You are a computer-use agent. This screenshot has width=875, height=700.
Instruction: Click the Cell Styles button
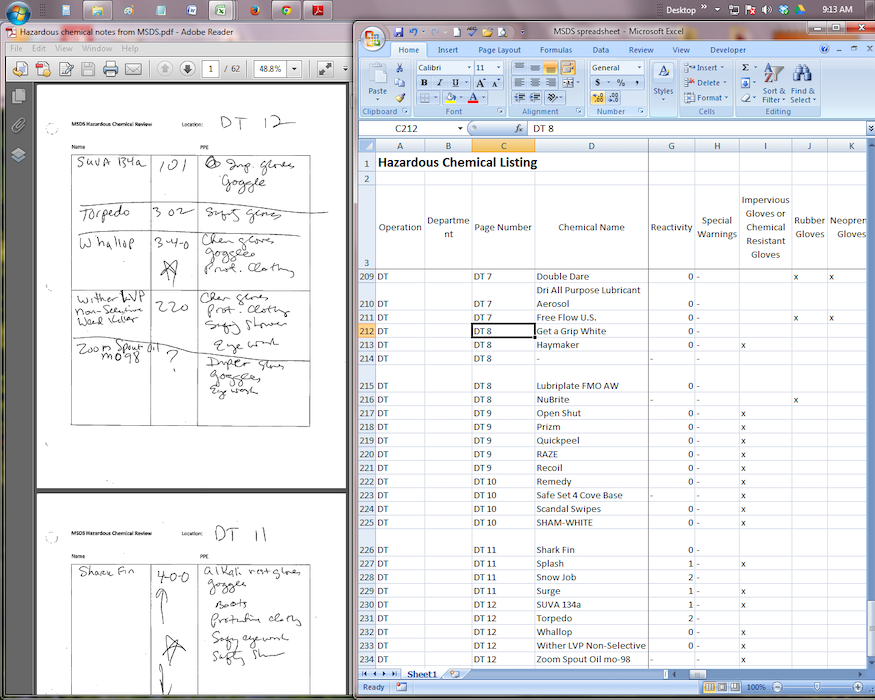(x=664, y=82)
